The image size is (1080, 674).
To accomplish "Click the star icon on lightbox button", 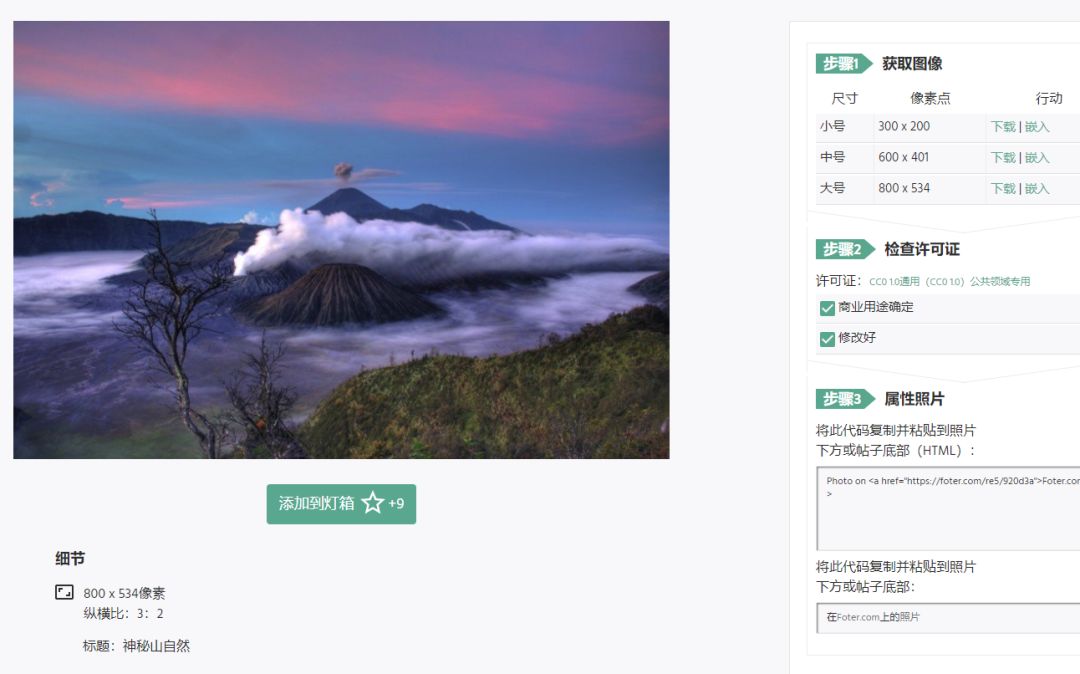I will coord(373,503).
